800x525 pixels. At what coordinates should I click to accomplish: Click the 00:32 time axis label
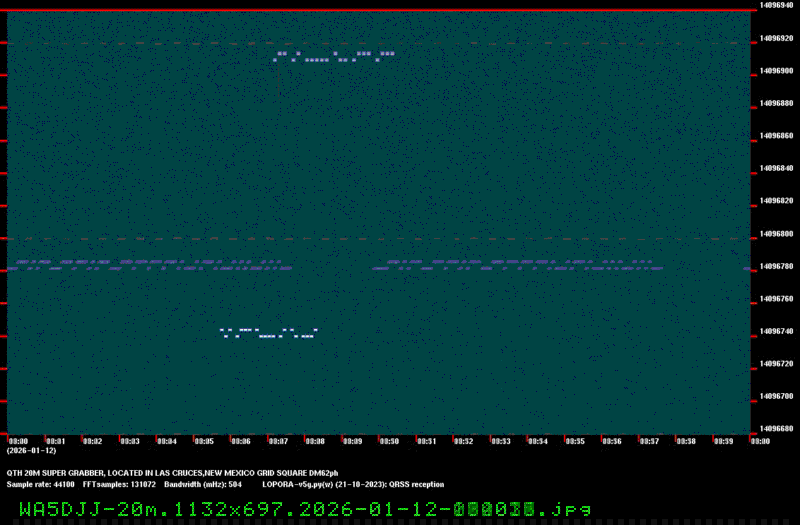coord(463,441)
